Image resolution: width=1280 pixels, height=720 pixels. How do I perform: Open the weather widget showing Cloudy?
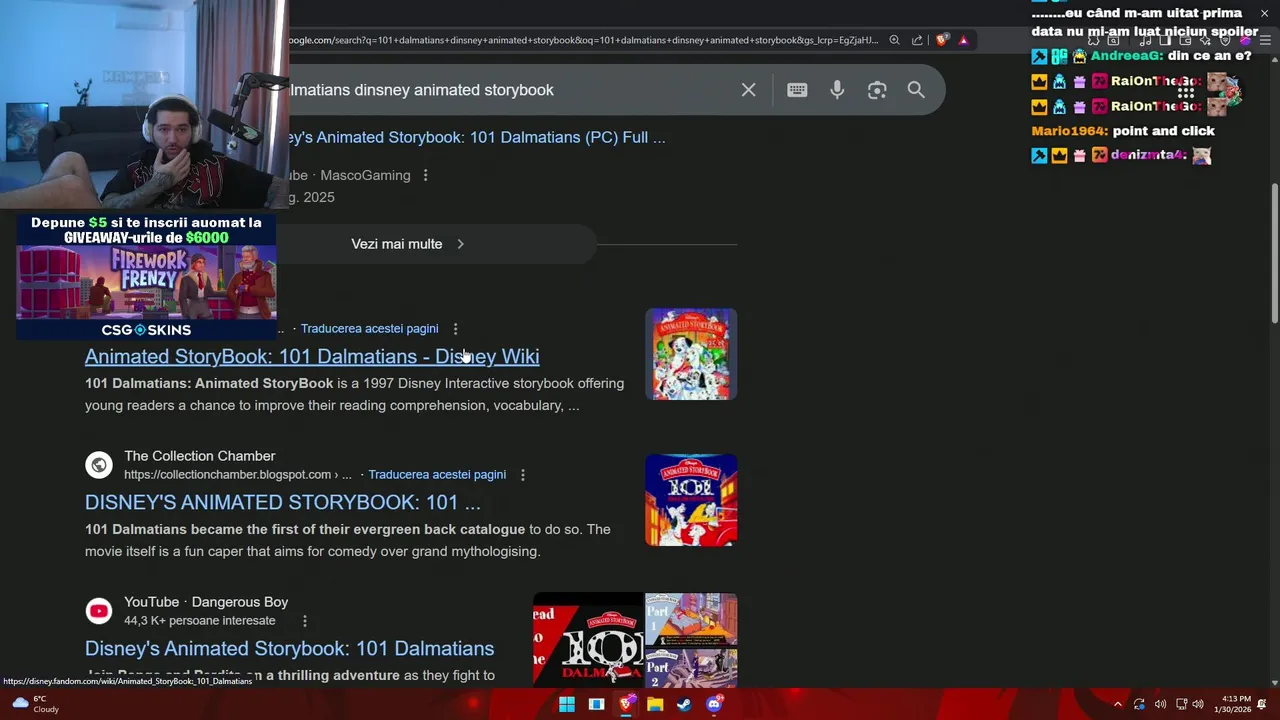pos(34,704)
